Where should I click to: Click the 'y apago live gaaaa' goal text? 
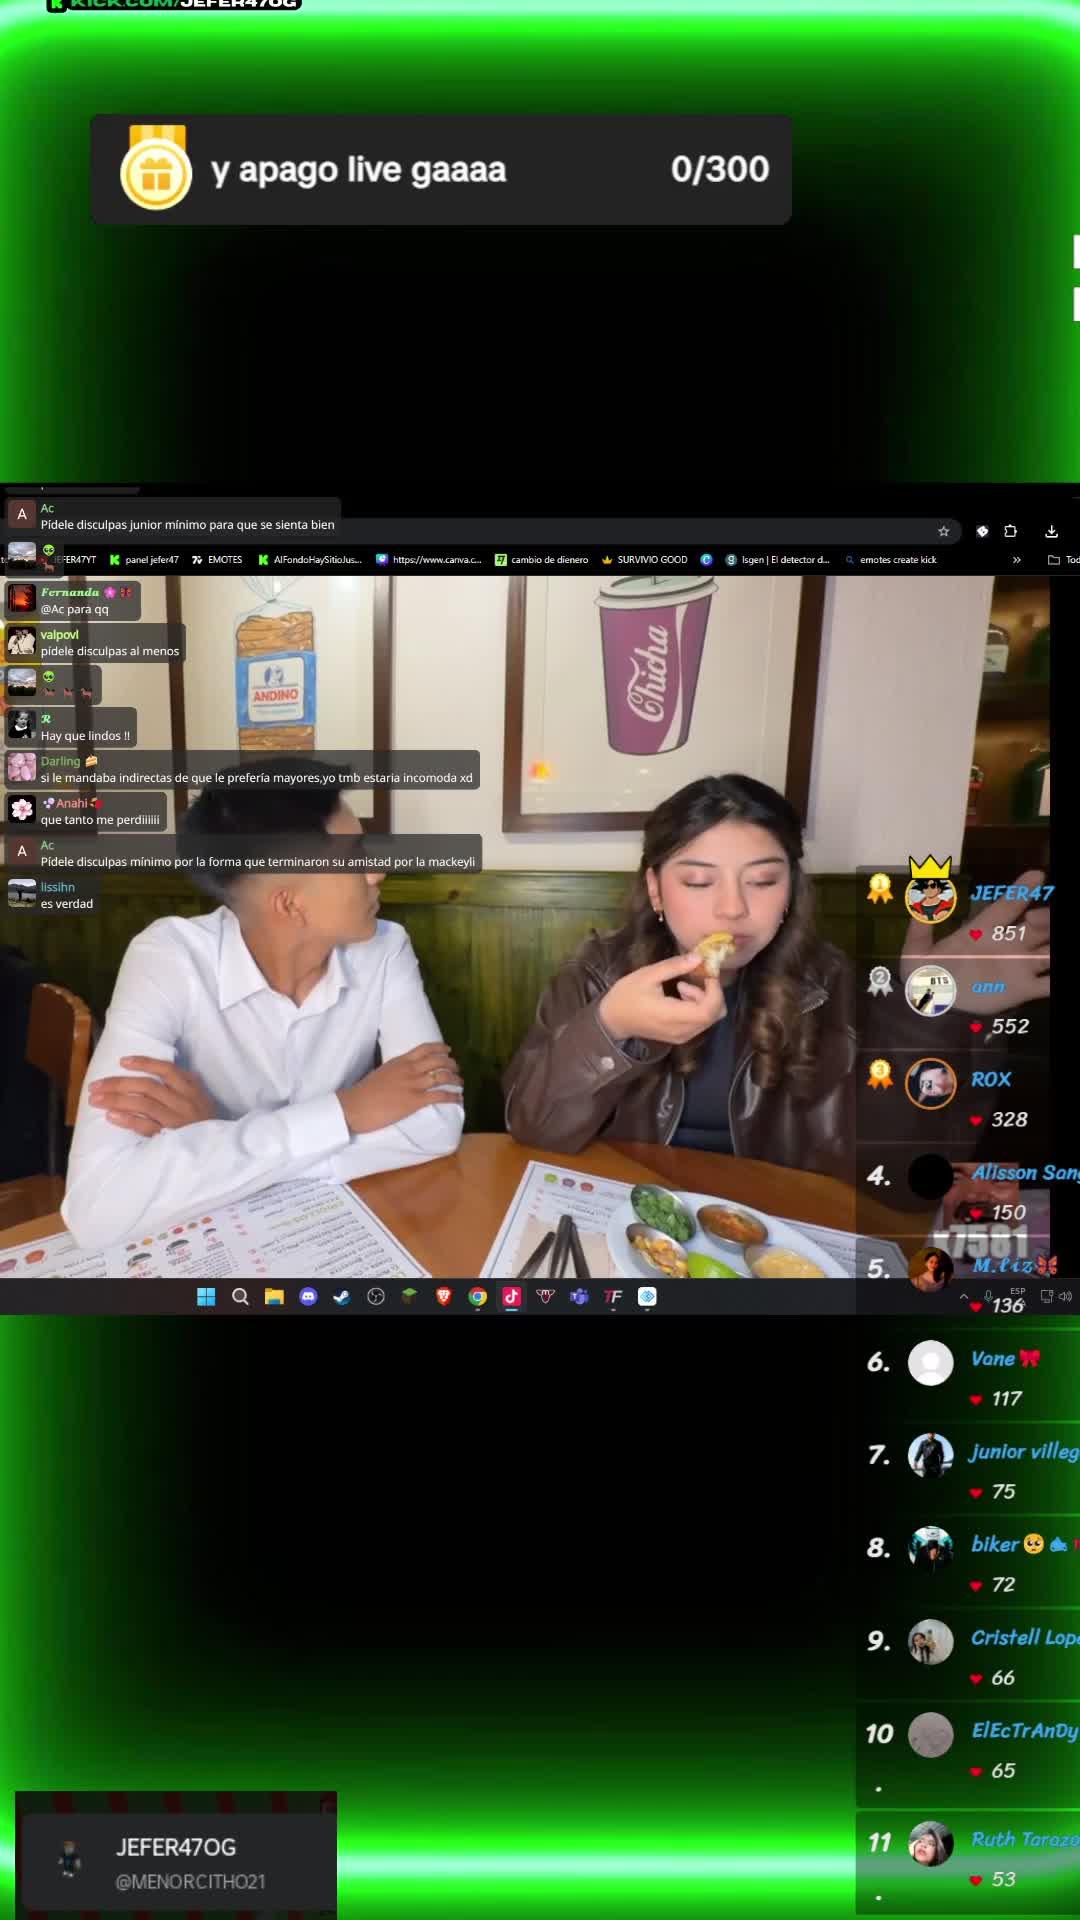(x=358, y=169)
